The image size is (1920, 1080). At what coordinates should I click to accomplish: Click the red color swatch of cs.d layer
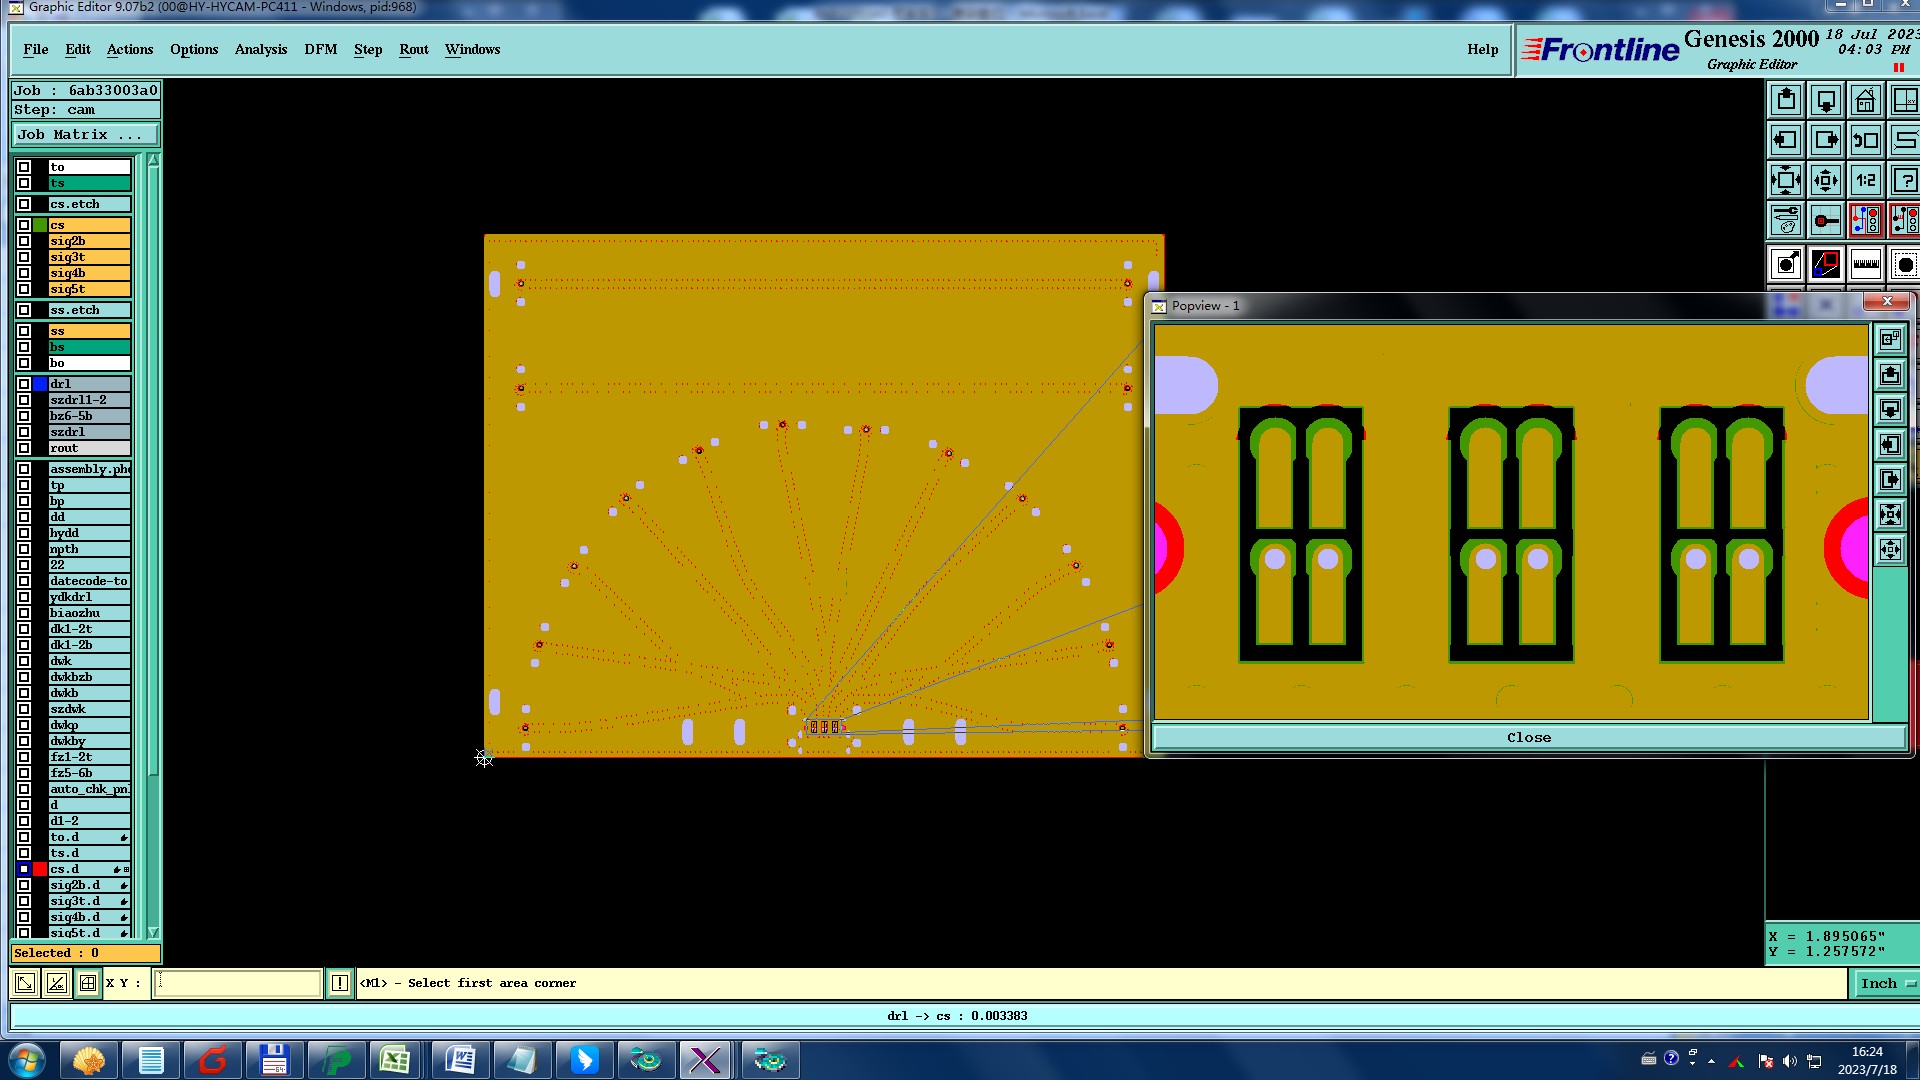coord(40,869)
